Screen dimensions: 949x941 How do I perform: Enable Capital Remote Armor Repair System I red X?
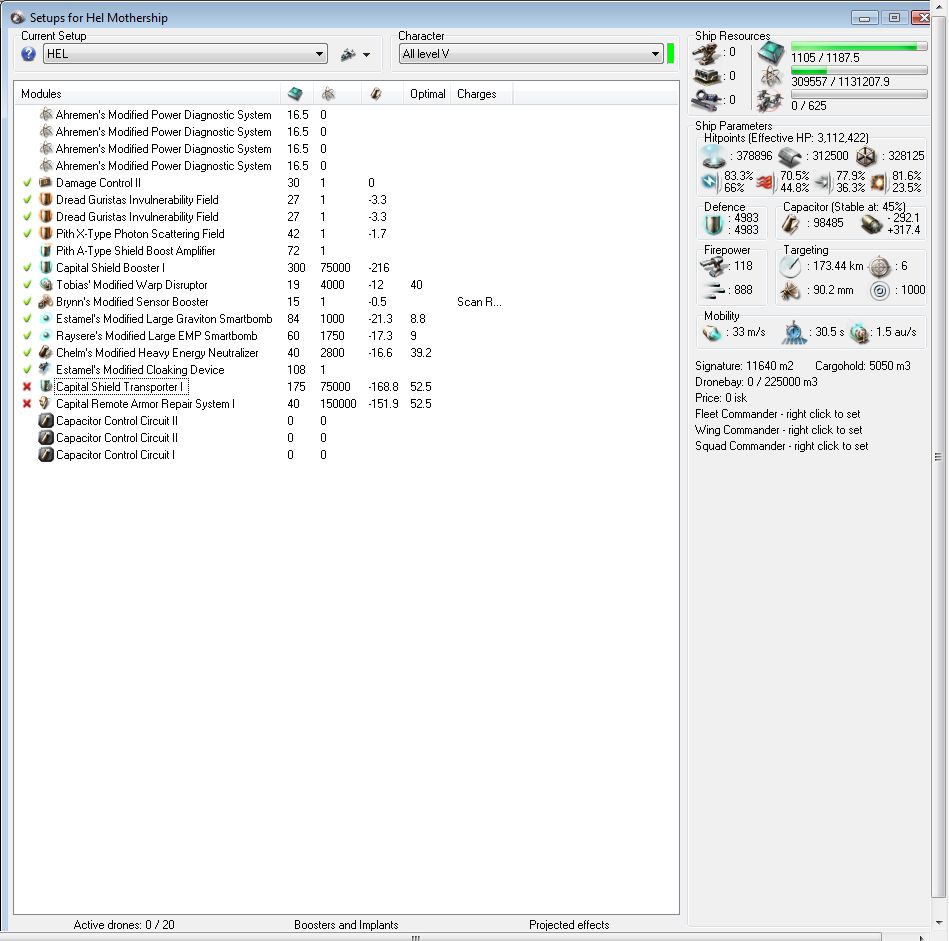point(27,403)
